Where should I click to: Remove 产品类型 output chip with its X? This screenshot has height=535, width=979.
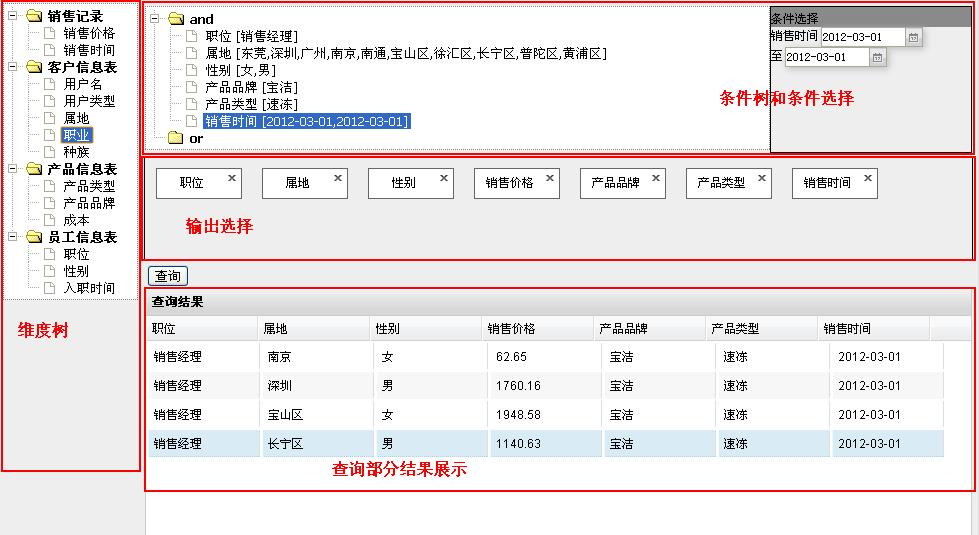point(761,178)
